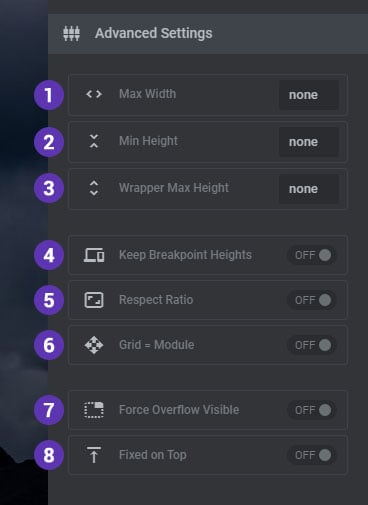Click the Grid = Module move icon

pyautogui.click(x=94, y=345)
